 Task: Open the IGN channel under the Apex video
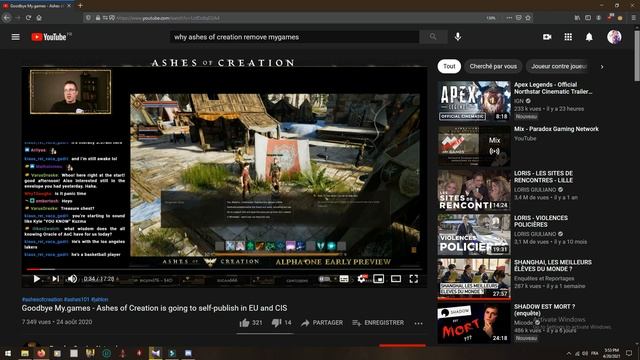tap(519, 101)
